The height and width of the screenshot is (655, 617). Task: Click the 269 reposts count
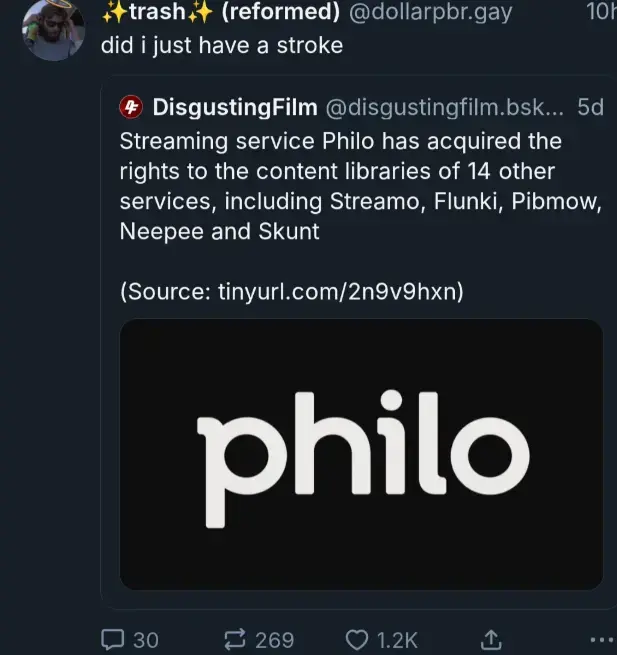point(274,639)
